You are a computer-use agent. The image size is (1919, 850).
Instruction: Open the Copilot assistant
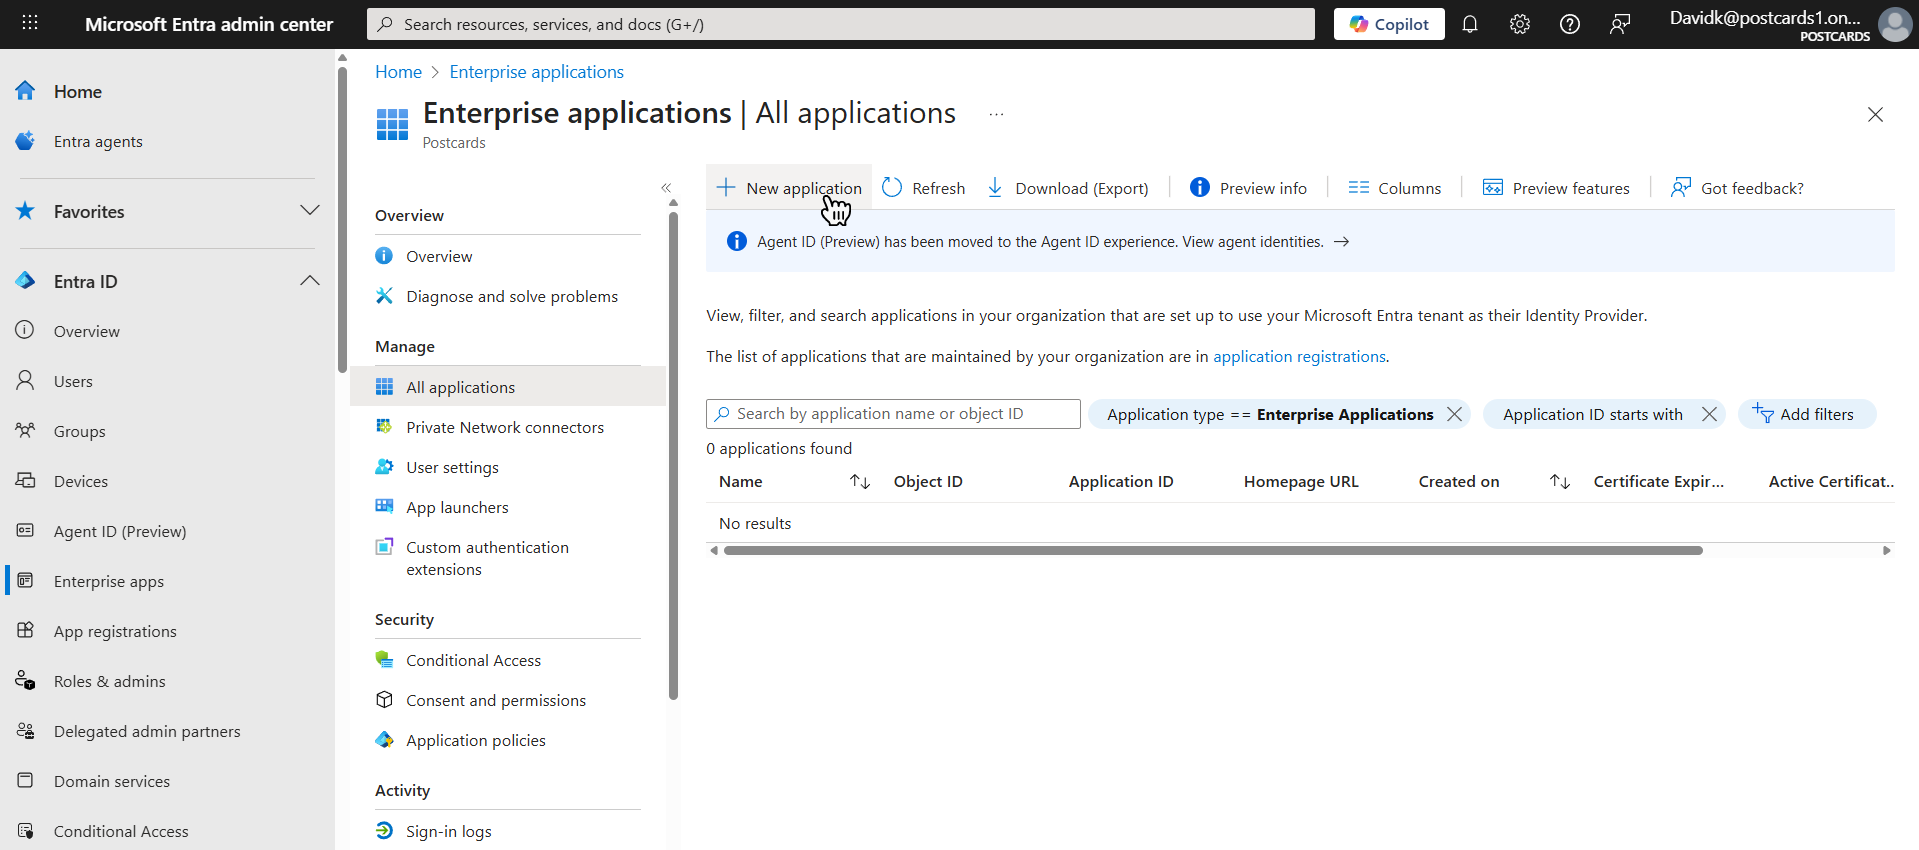click(1389, 24)
